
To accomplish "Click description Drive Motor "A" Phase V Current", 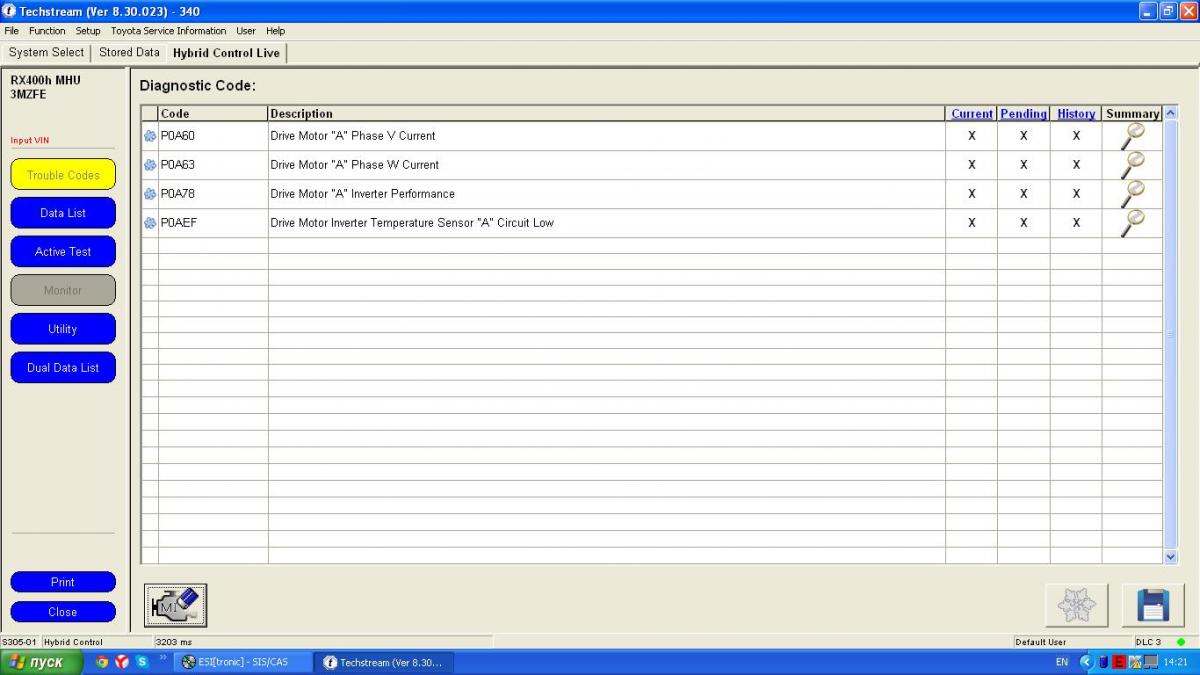I will [x=353, y=136].
